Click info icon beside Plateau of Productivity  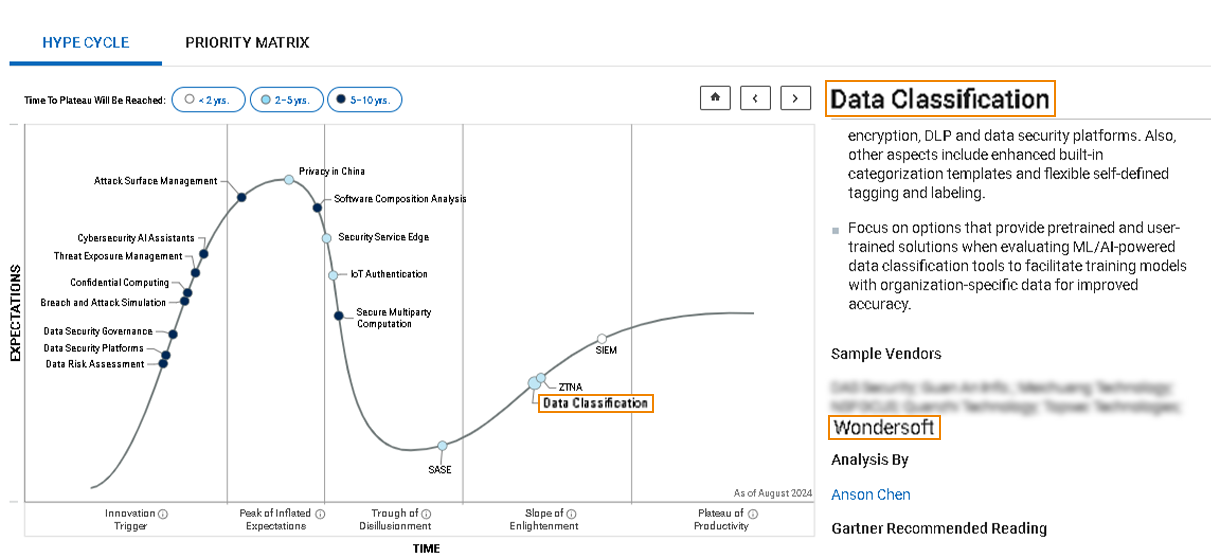pyautogui.click(x=753, y=514)
